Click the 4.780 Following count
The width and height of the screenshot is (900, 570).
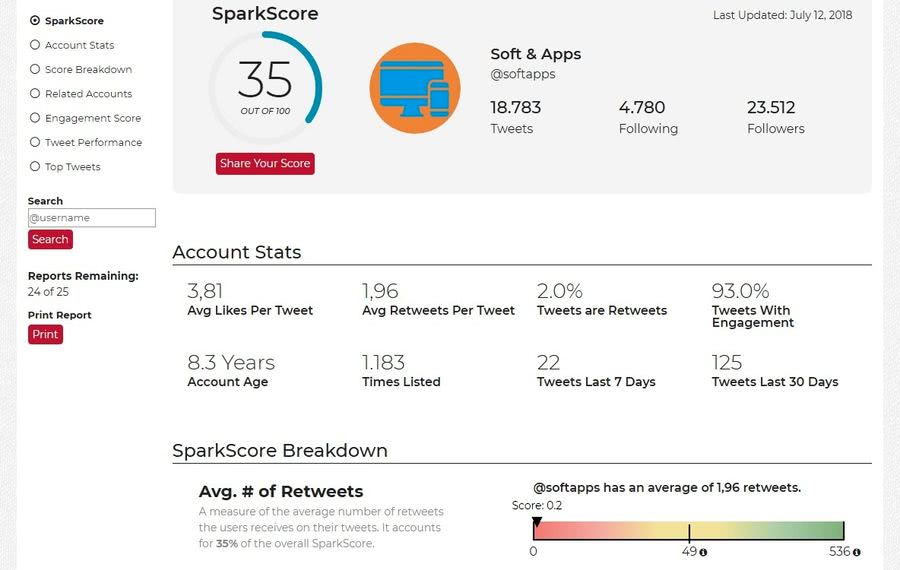pyautogui.click(x=648, y=118)
